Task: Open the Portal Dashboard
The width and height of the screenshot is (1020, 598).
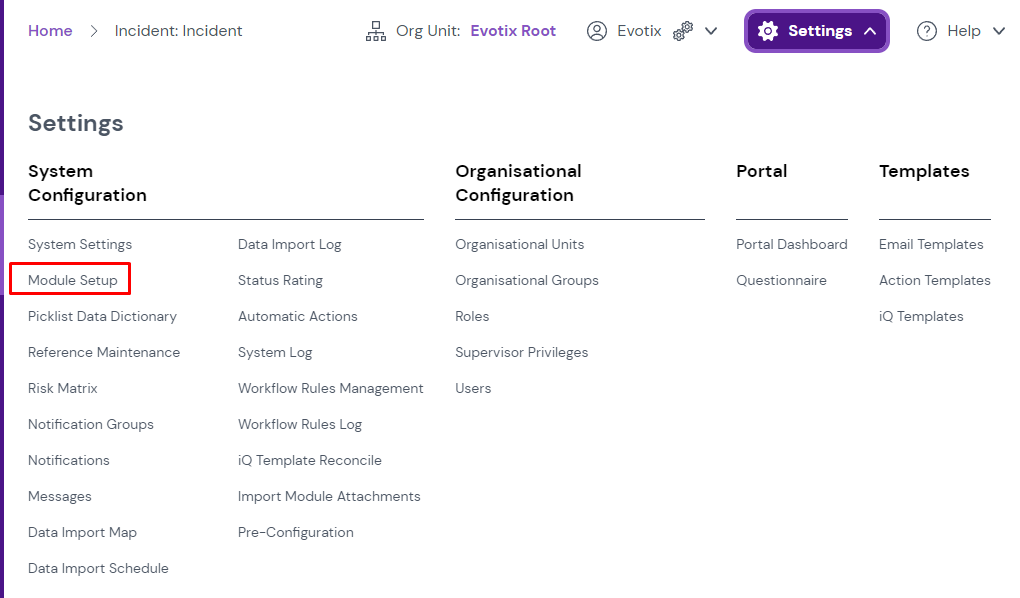Action: coord(791,244)
